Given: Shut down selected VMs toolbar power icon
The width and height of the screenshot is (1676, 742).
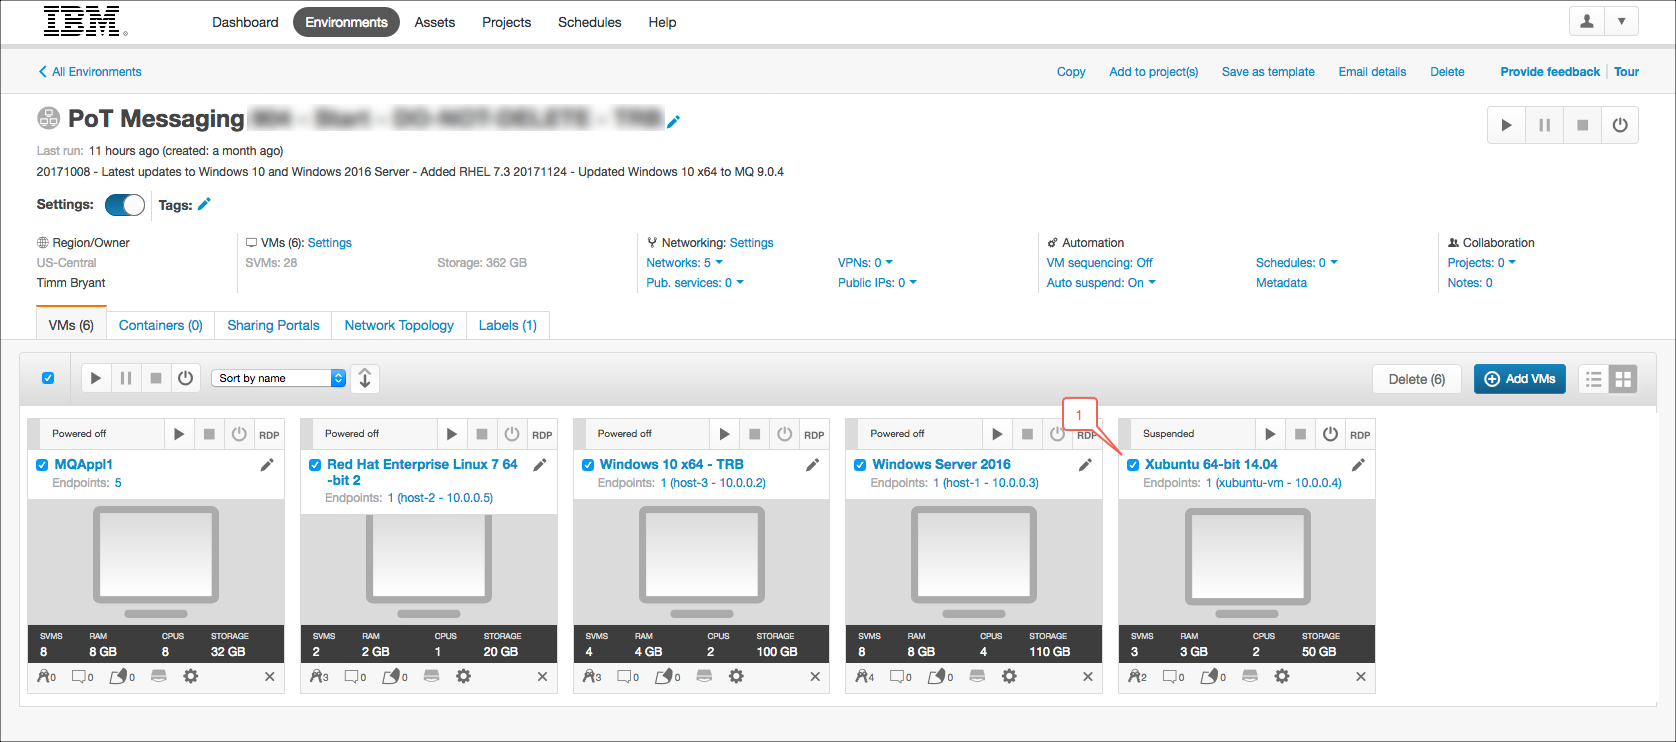Looking at the screenshot, I should [185, 378].
